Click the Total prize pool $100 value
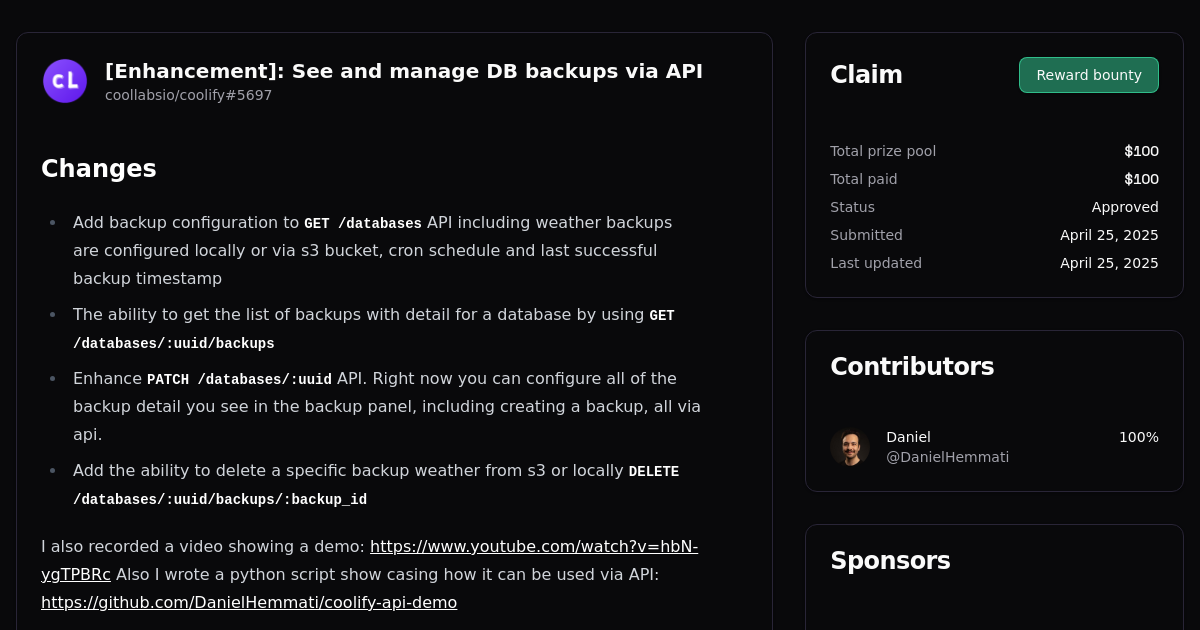This screenshot has width=1200, height=630. coord(1141,151)
